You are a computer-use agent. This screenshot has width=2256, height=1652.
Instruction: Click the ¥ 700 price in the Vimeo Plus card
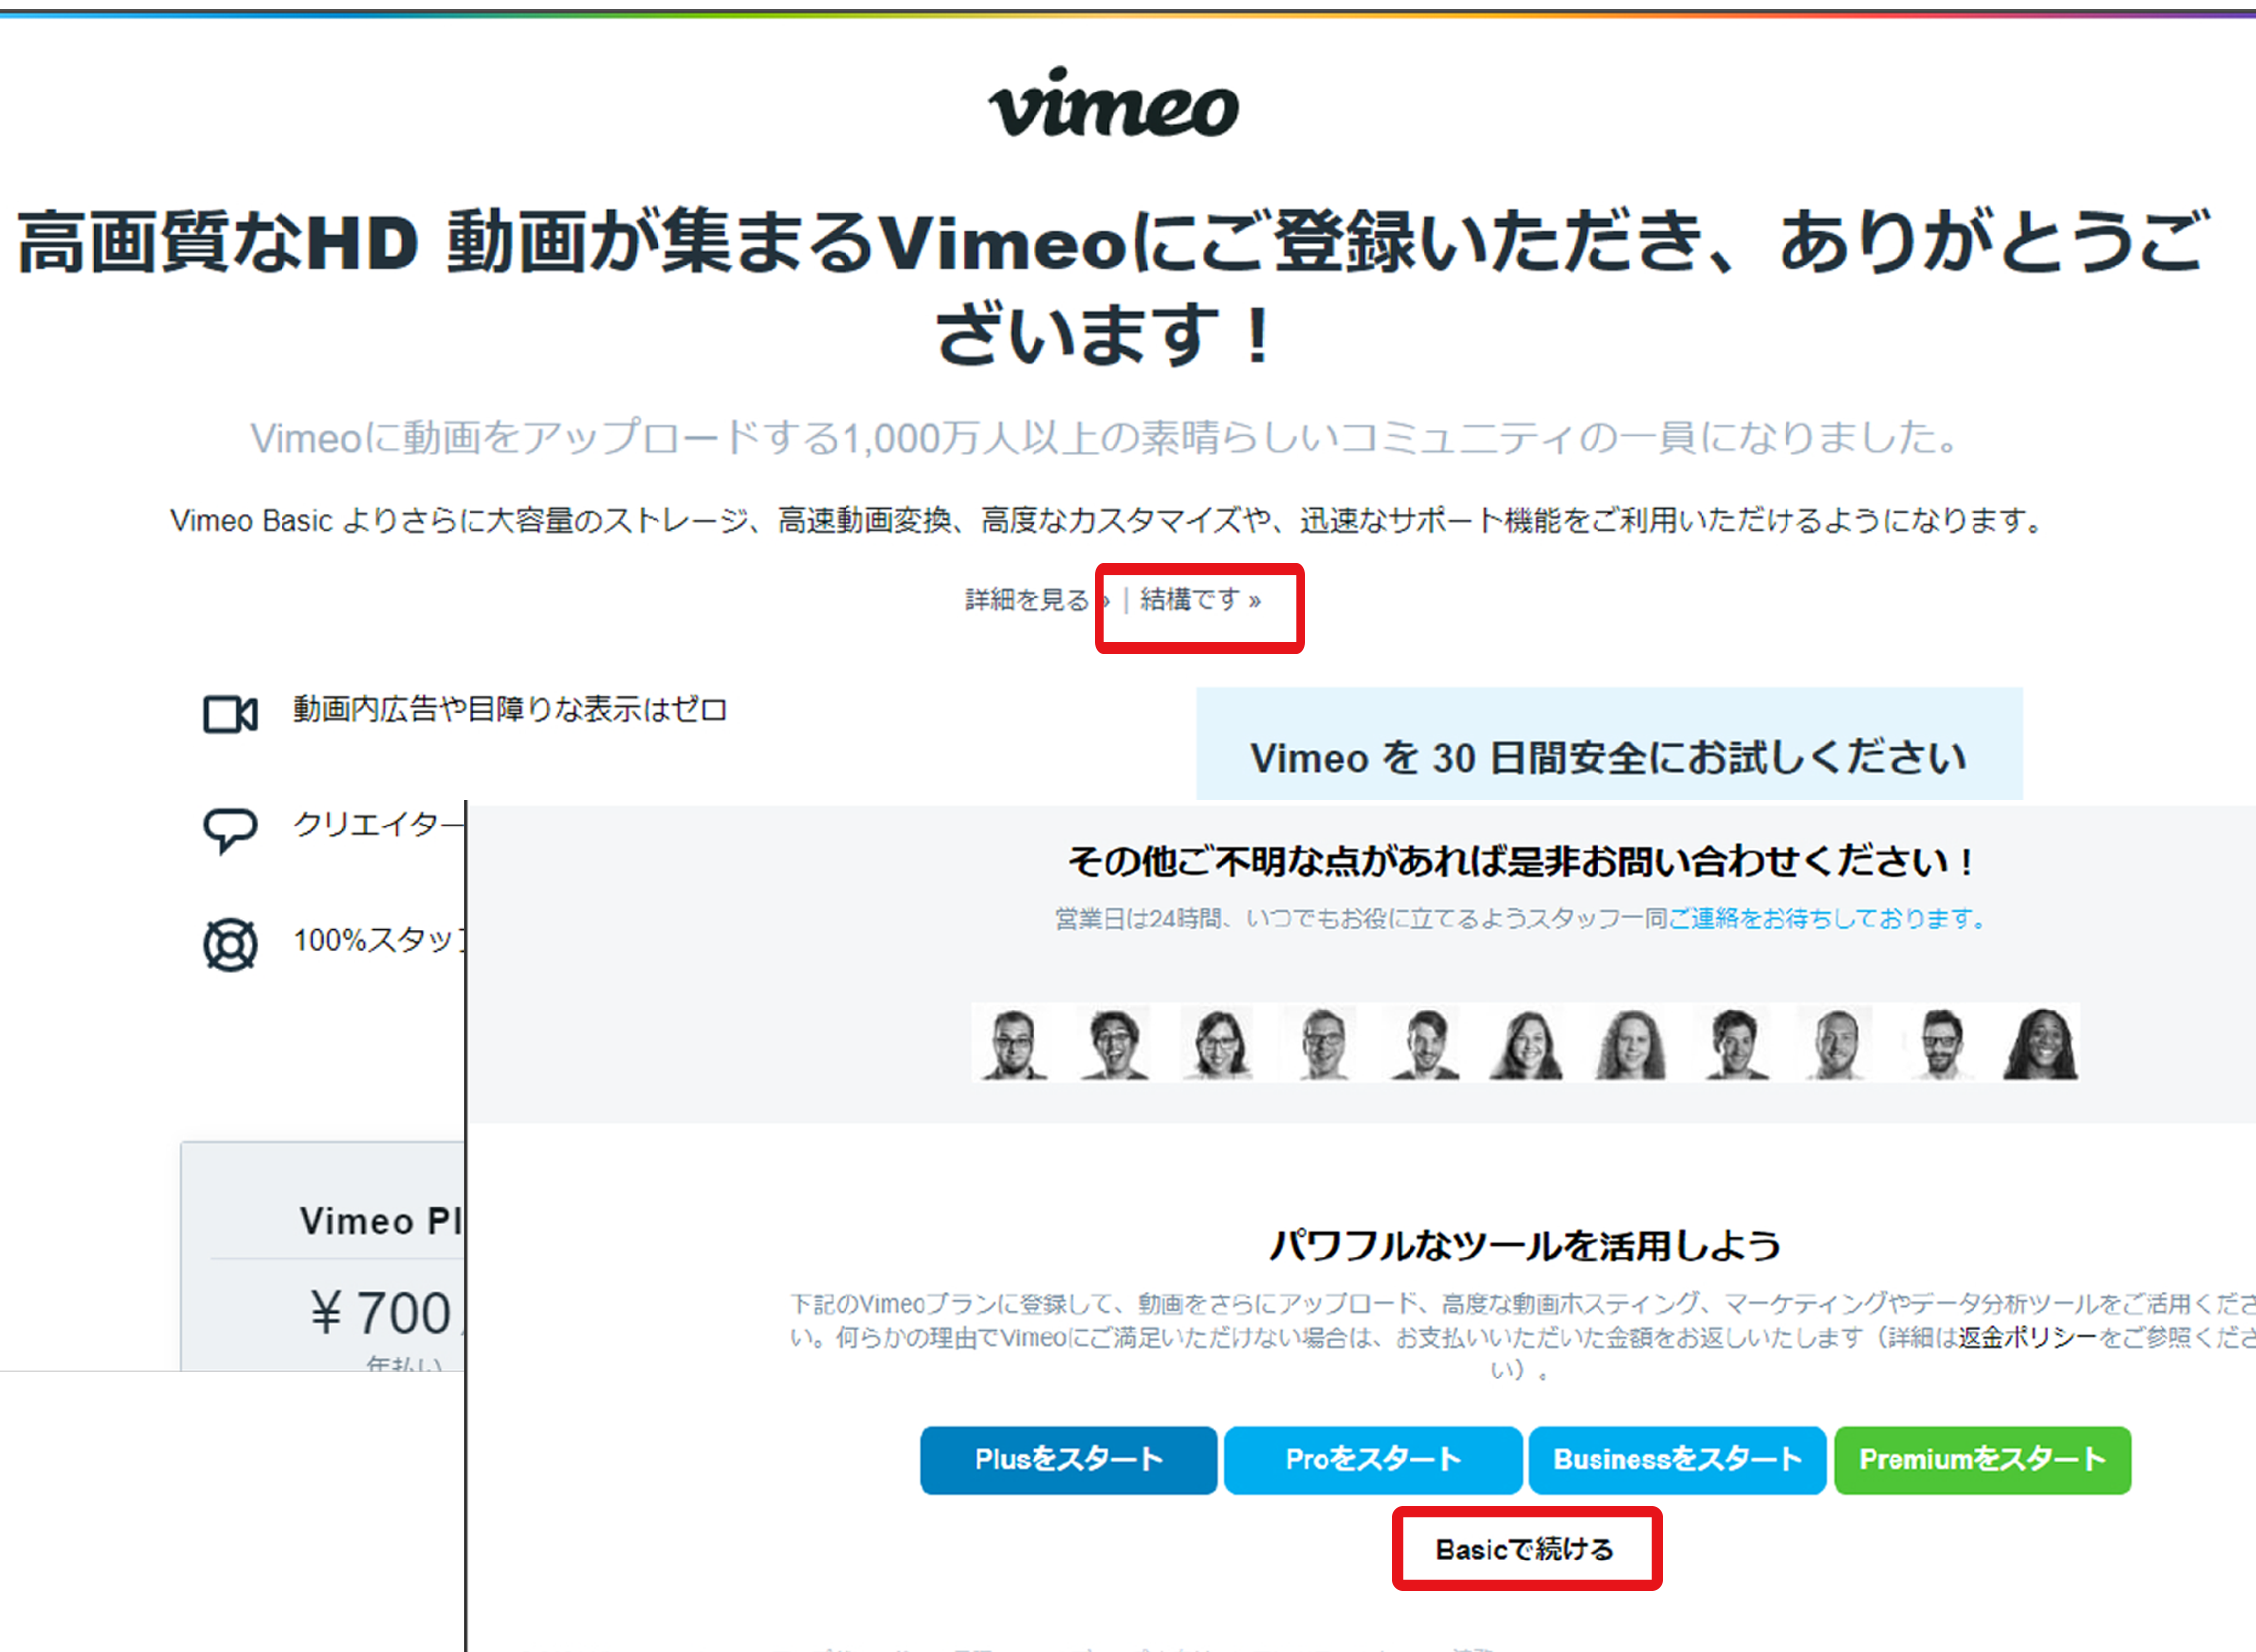381,1312
